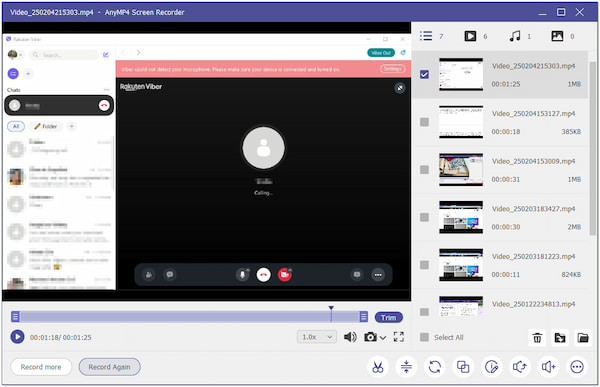Screen dimensions: 600x387
Task: Click Record Again button
Action: (109, 367)
